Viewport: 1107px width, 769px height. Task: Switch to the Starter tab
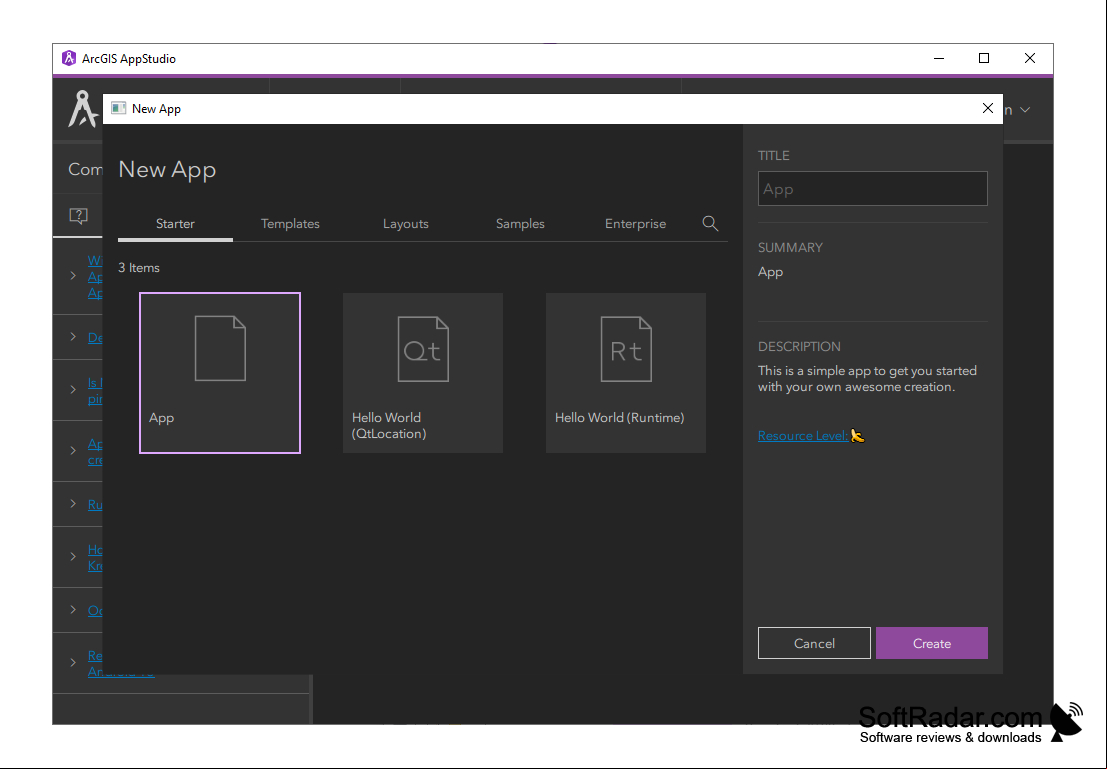[175, 224]
